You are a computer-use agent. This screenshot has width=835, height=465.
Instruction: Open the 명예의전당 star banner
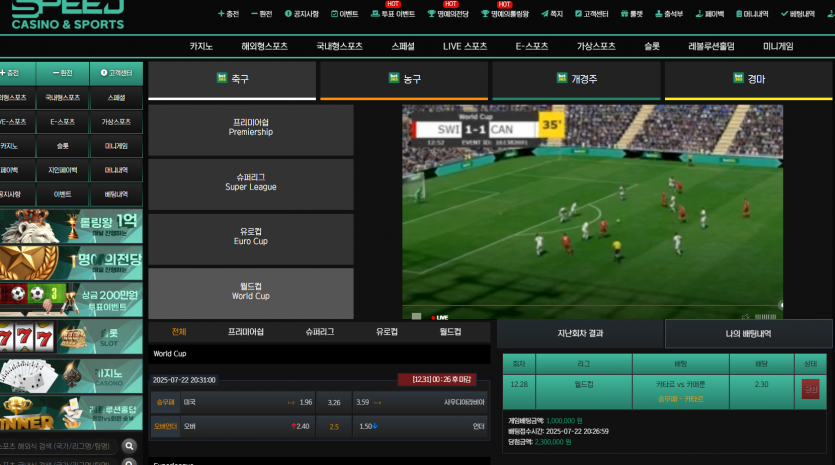[x=71, y=263]
